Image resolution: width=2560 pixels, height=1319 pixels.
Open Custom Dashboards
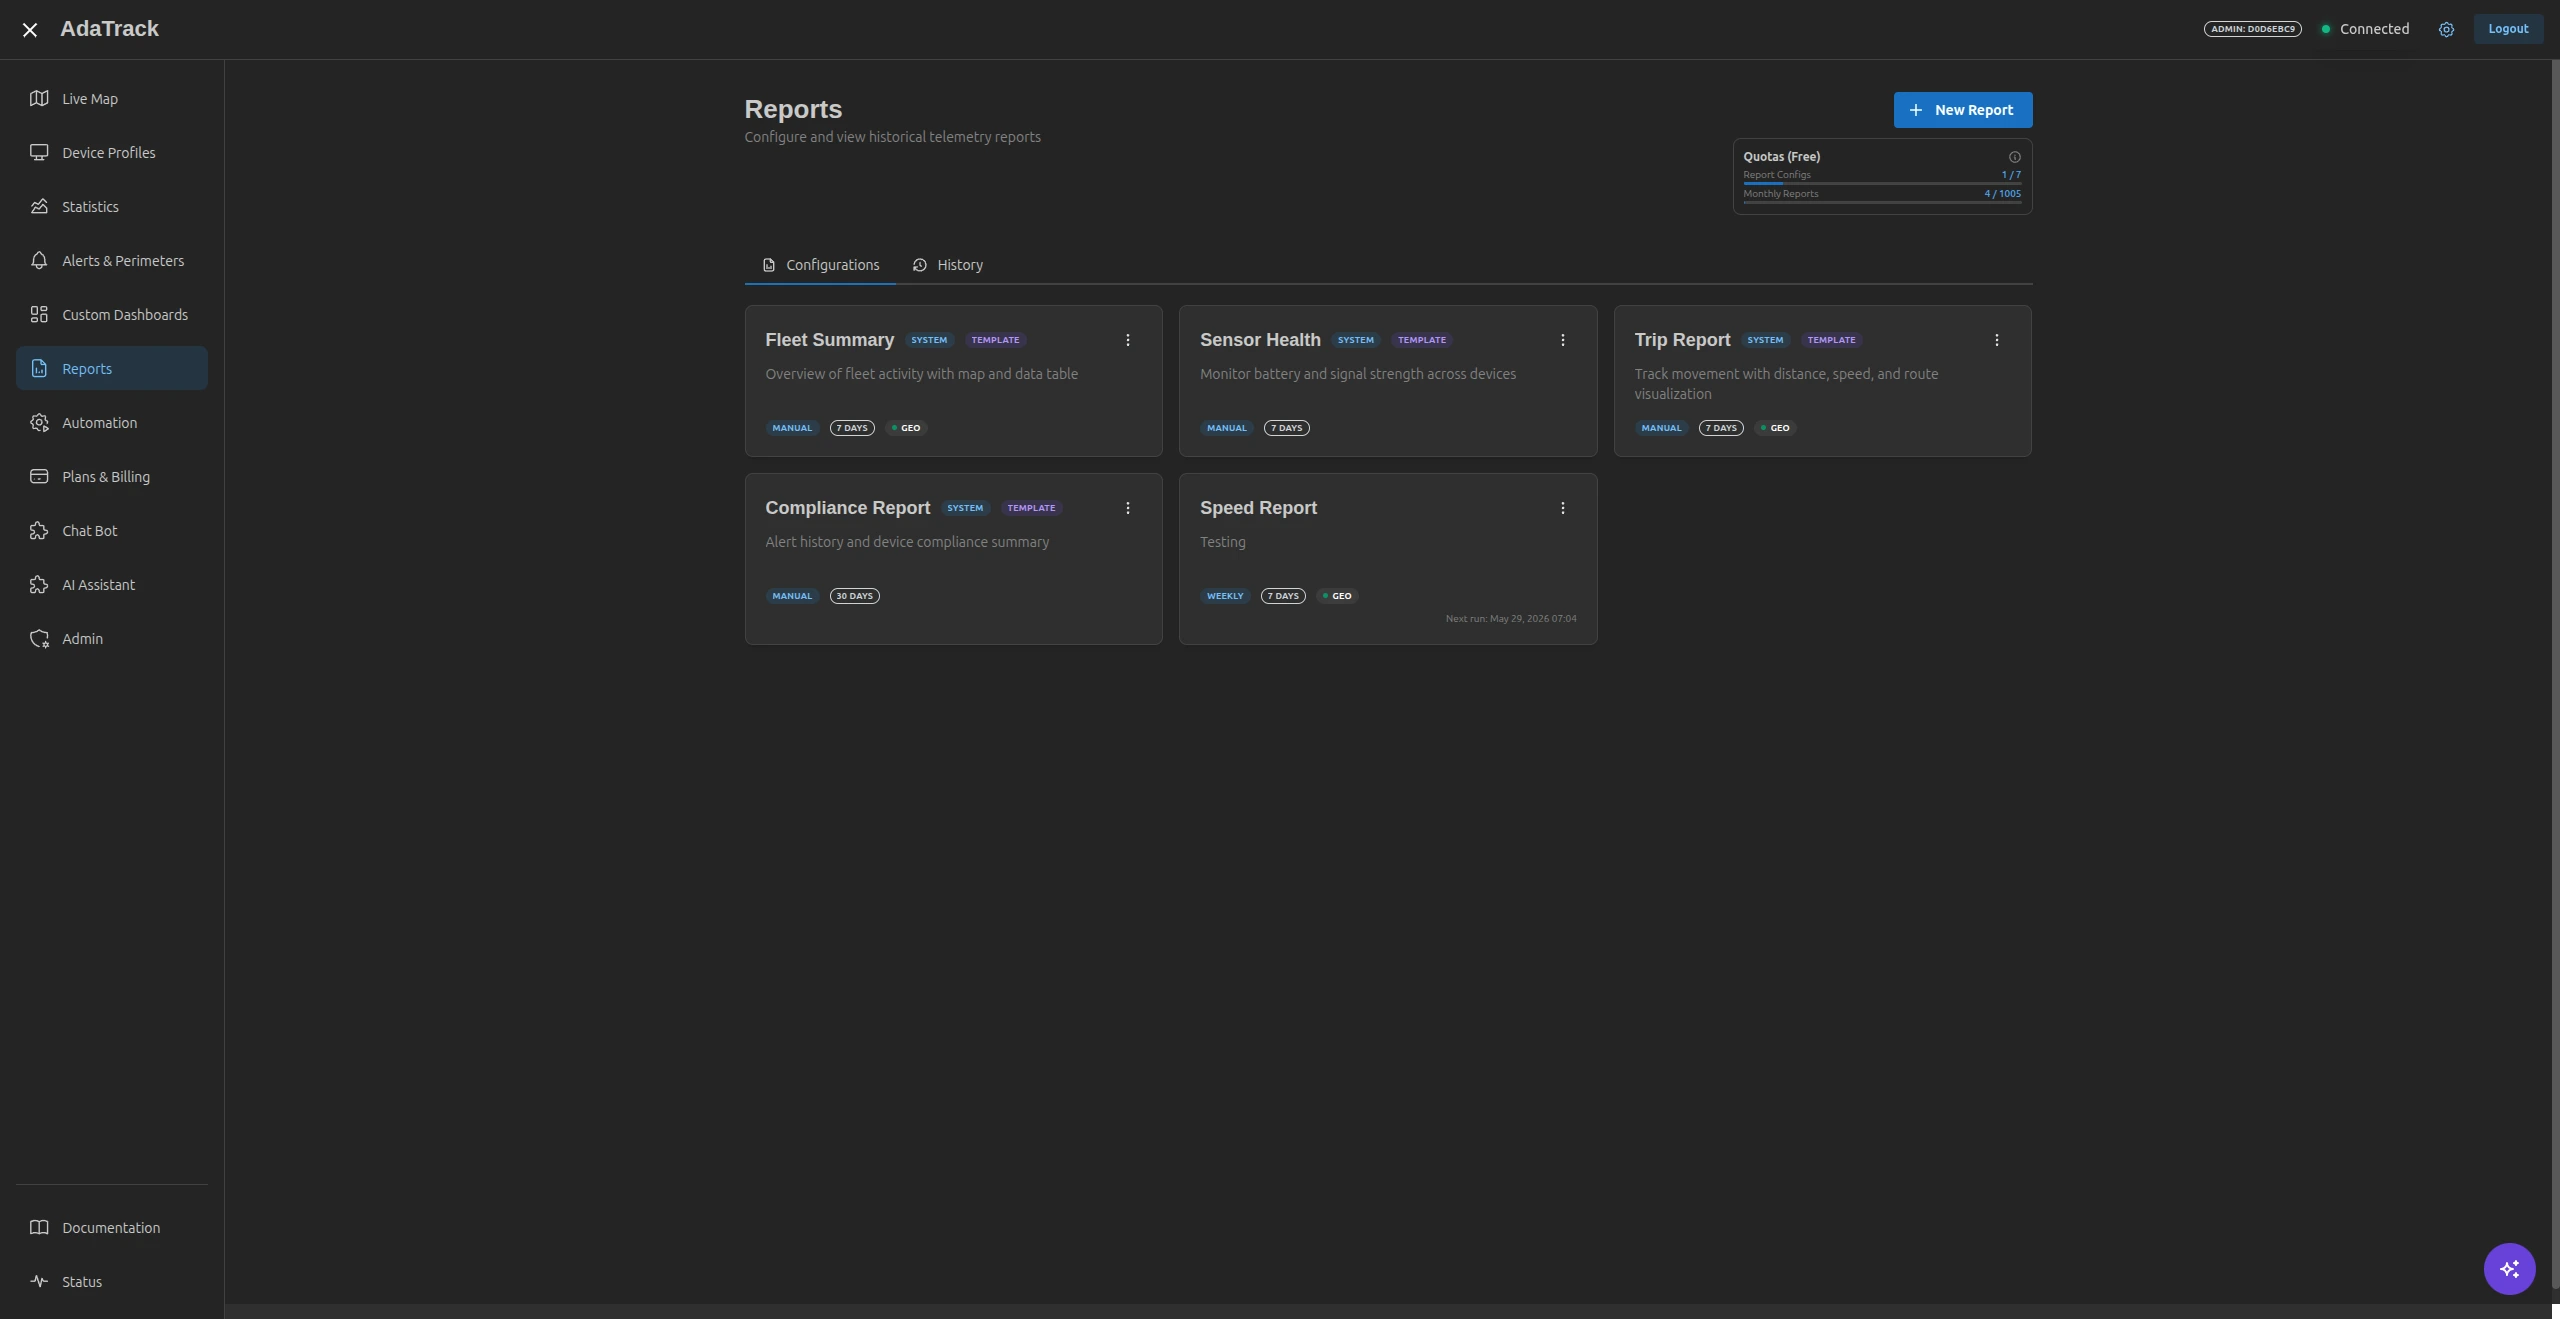(112, 315)
